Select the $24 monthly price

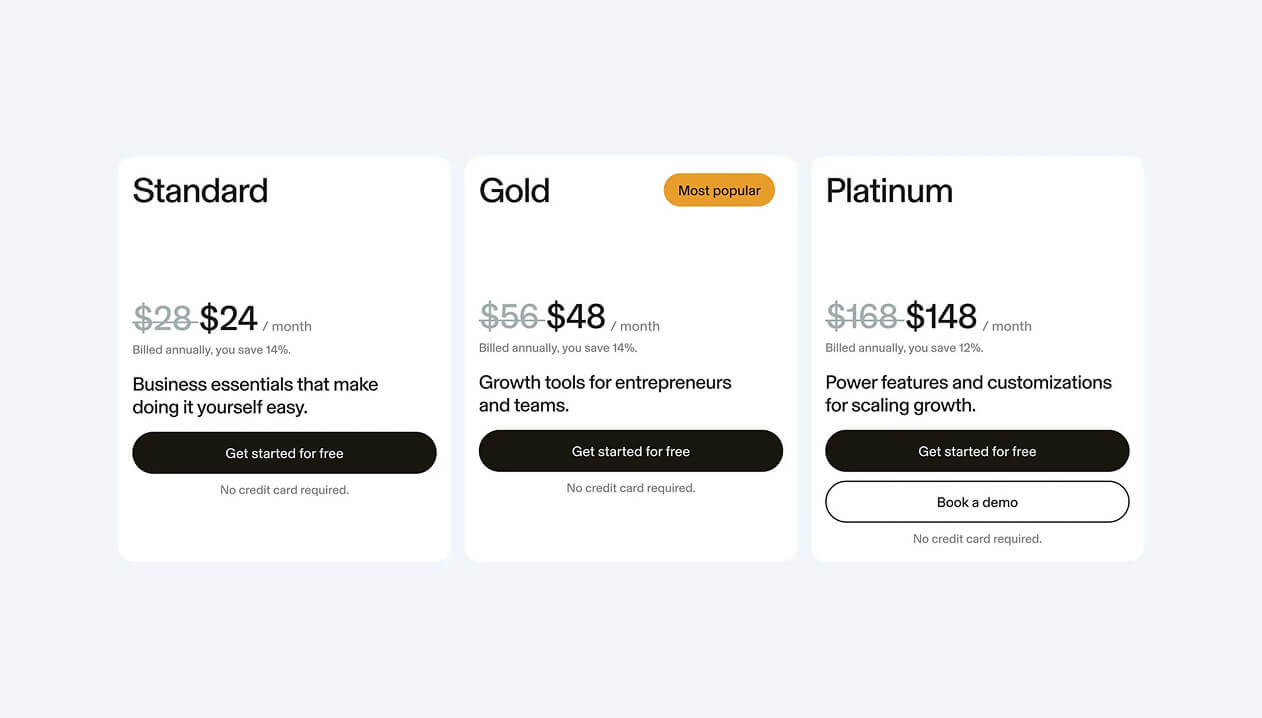pyautogui.click(x=228, y=317)
